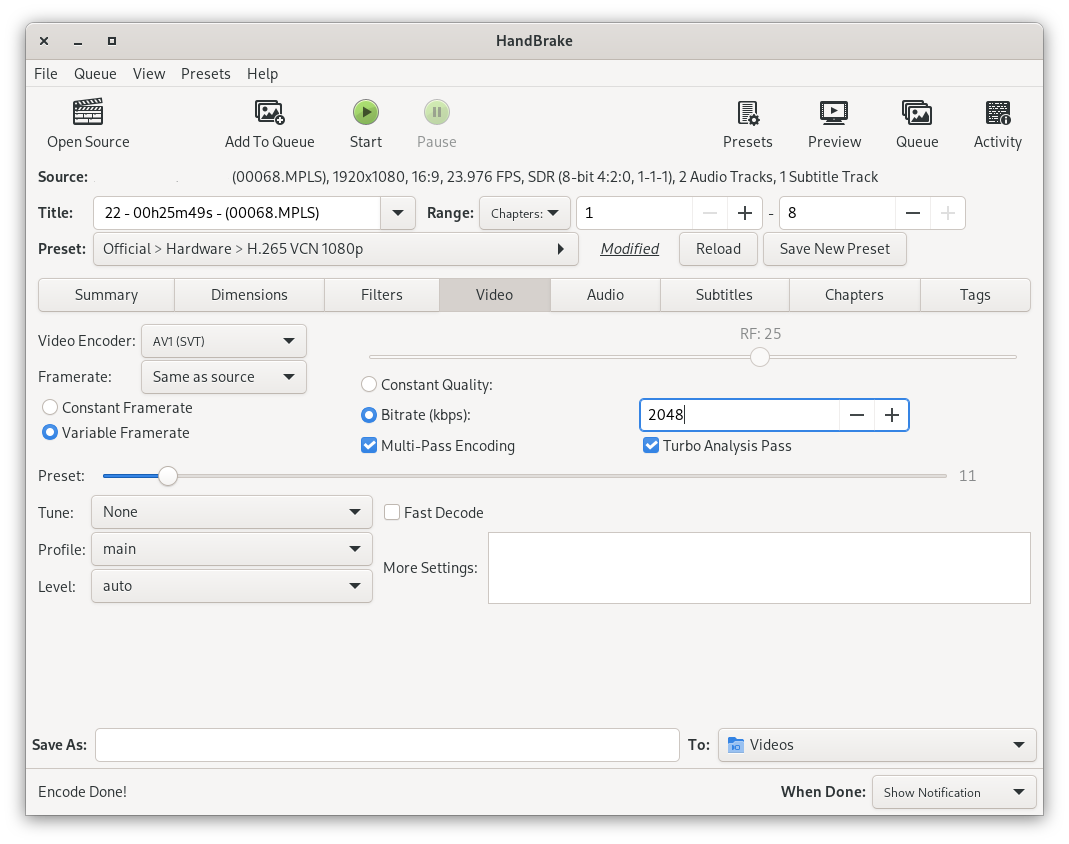Open the Preview window icon

[x=834, y=112]
